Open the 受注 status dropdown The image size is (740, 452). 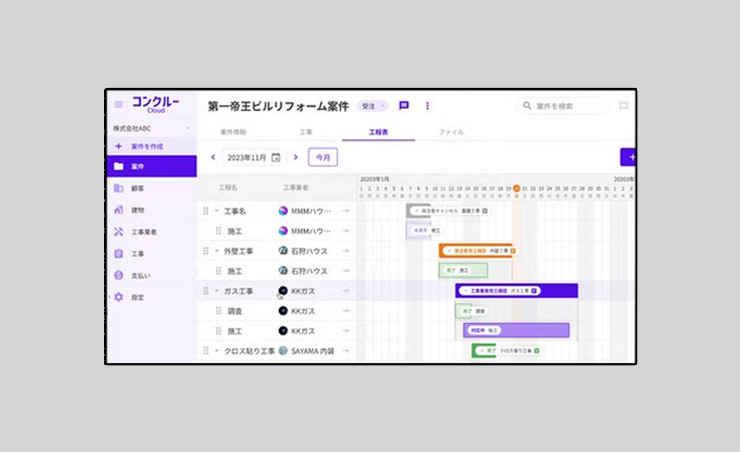[x=373, y=105]
